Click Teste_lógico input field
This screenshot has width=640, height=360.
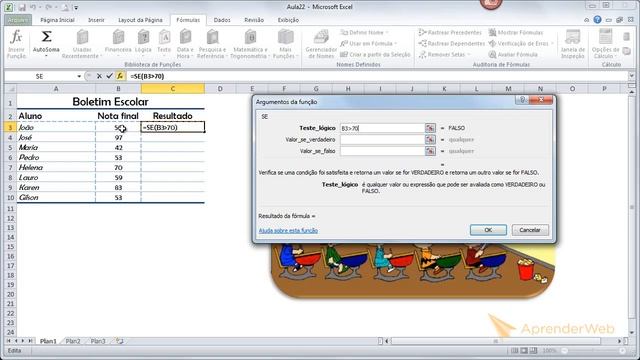click(x=382, y=128)
